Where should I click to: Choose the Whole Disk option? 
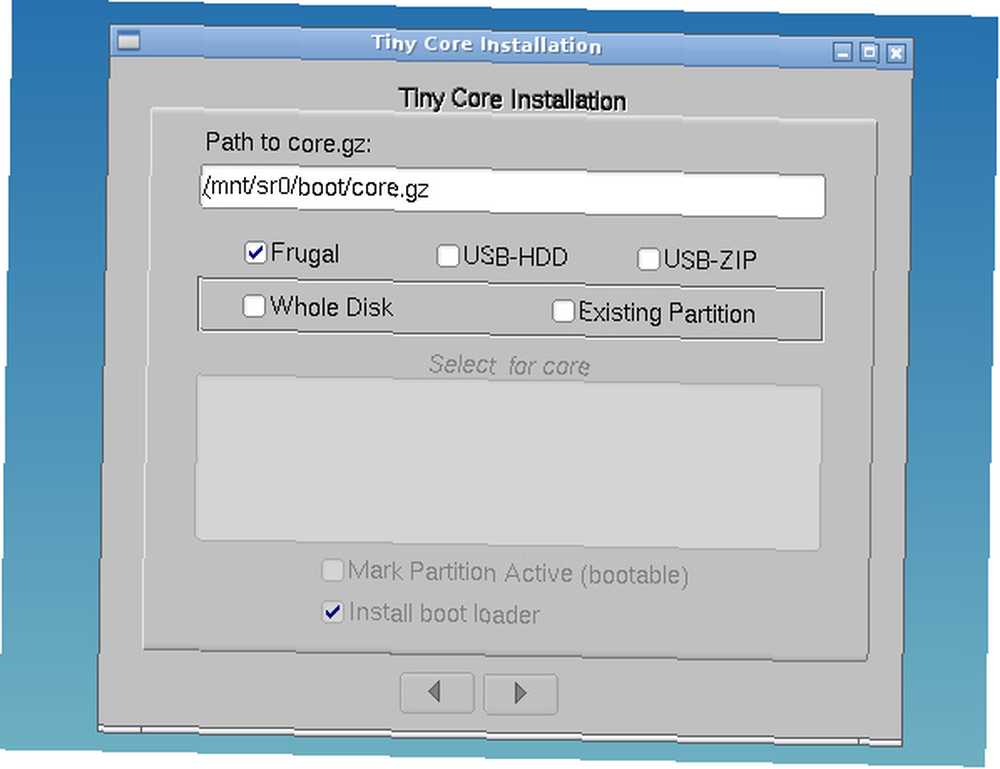point(253,306)
